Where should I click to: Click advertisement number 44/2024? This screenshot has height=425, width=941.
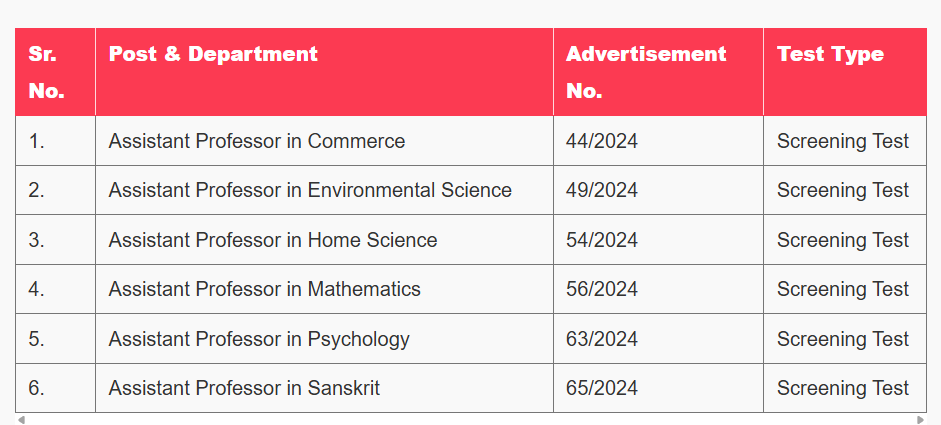pos(601,141)
